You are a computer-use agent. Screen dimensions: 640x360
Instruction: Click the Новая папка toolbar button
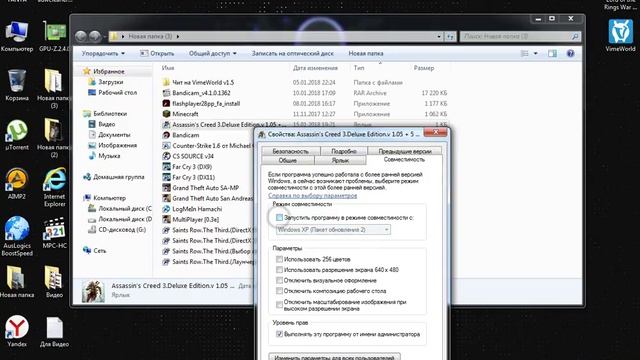[x=366, y=53]
